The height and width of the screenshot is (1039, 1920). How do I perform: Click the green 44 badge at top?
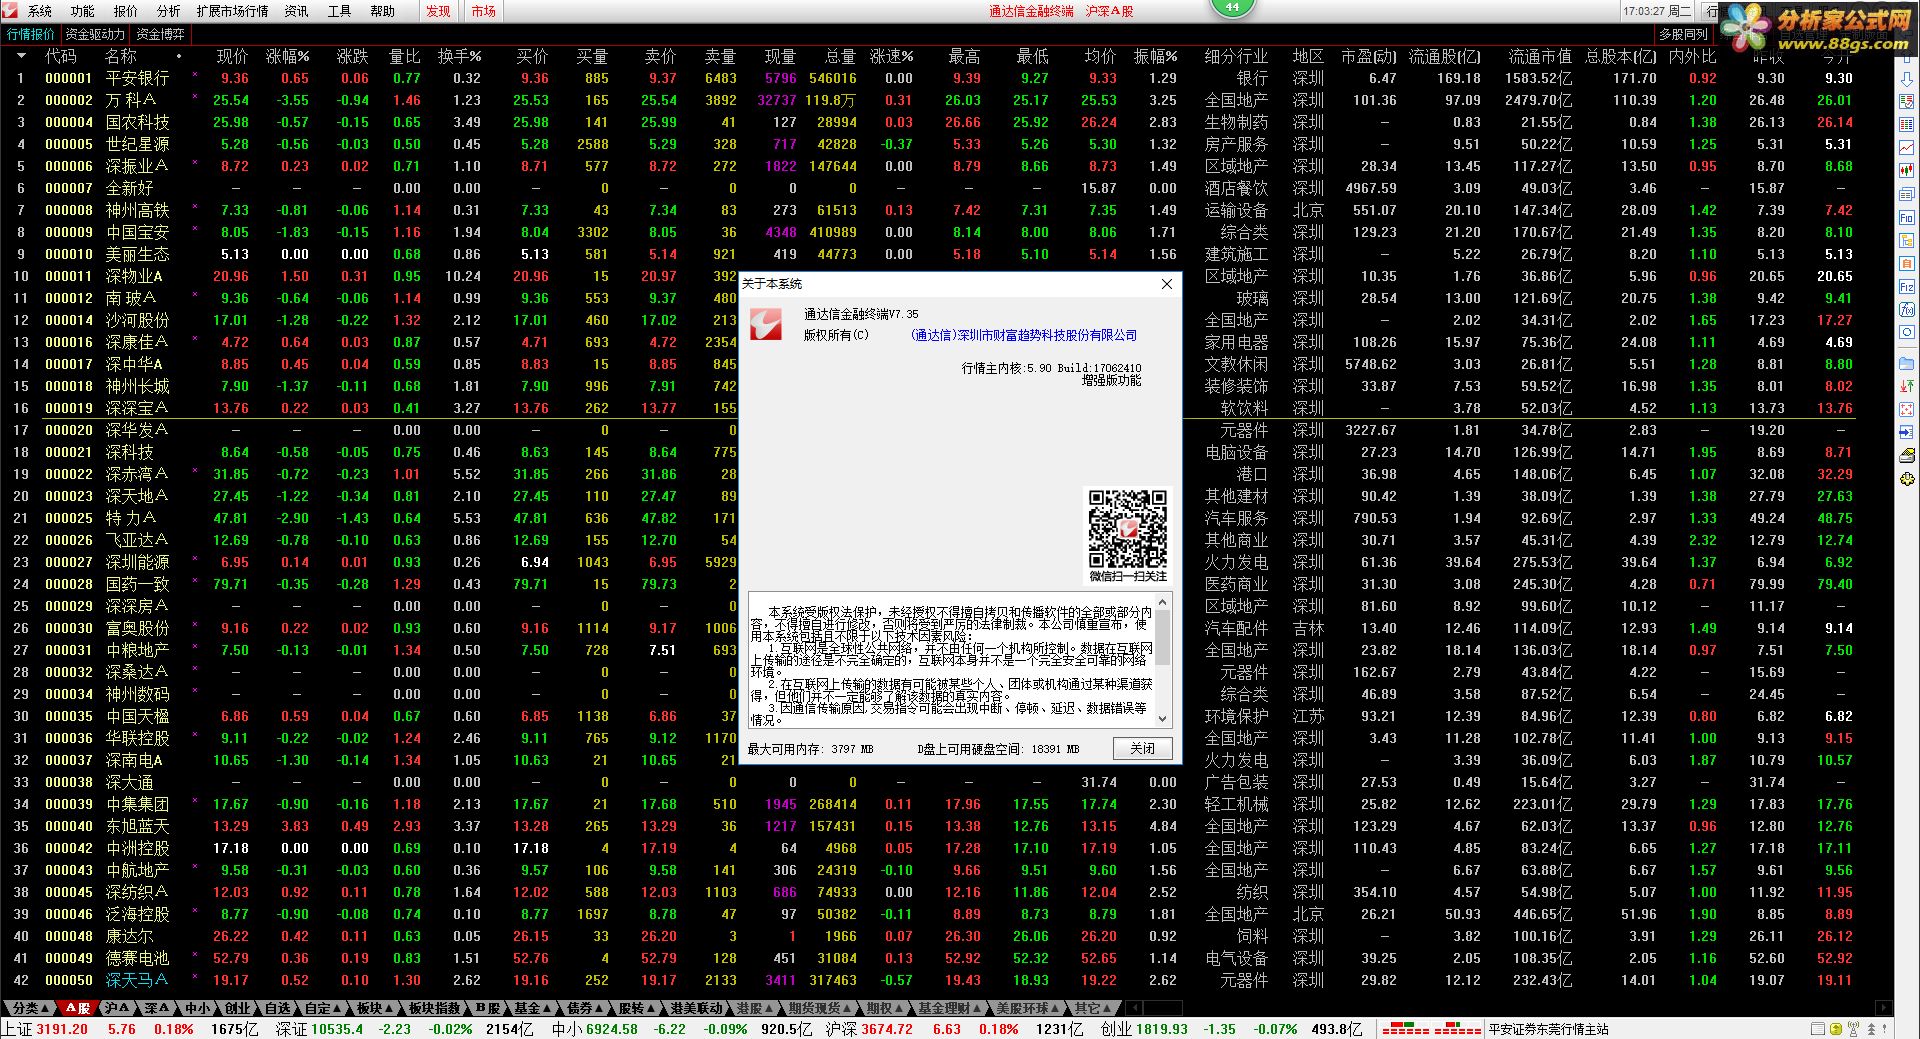1232,7
